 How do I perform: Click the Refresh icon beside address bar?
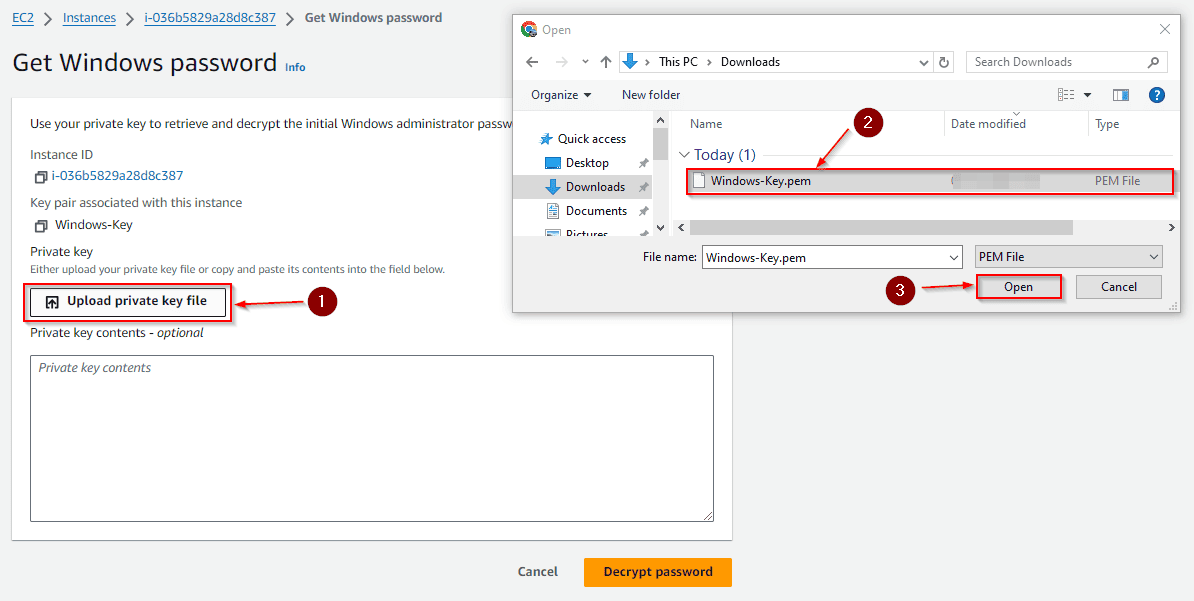tap(944, 62)
